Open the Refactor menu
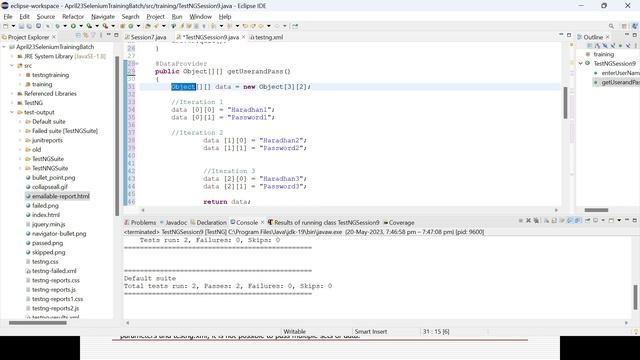 (x=73, y=16)
